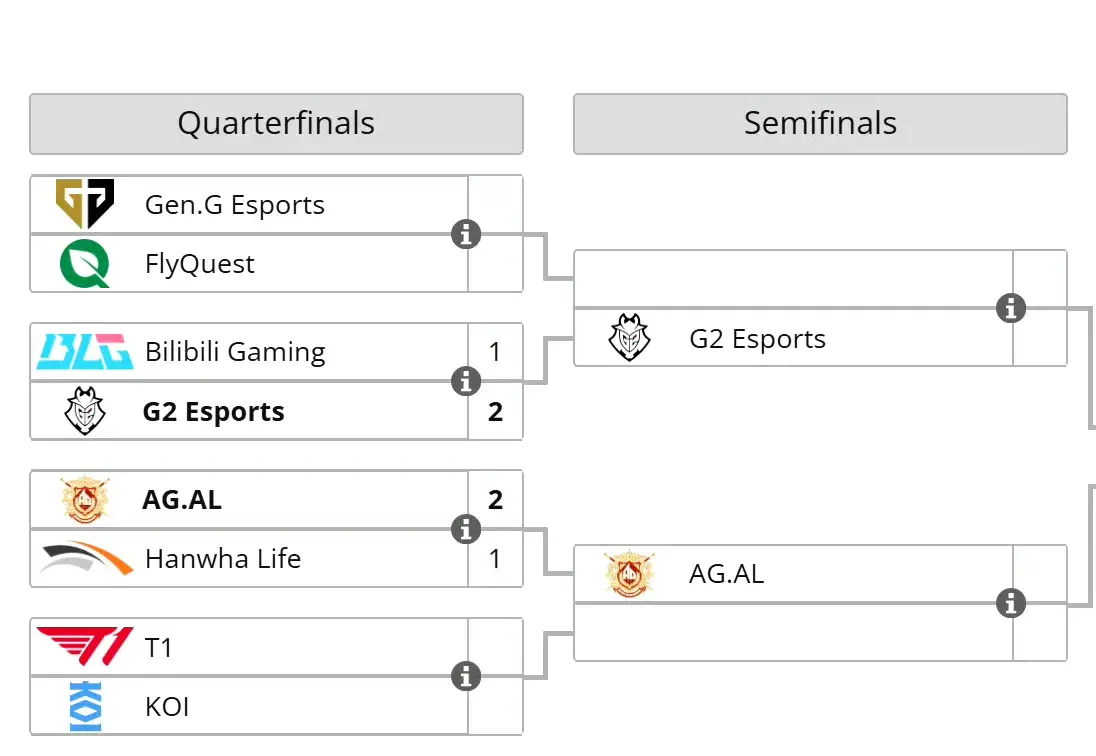Viewport: 1096px width, 756px height.
Task: Click the empty top semifinal slot
Action: click(793, 279)
